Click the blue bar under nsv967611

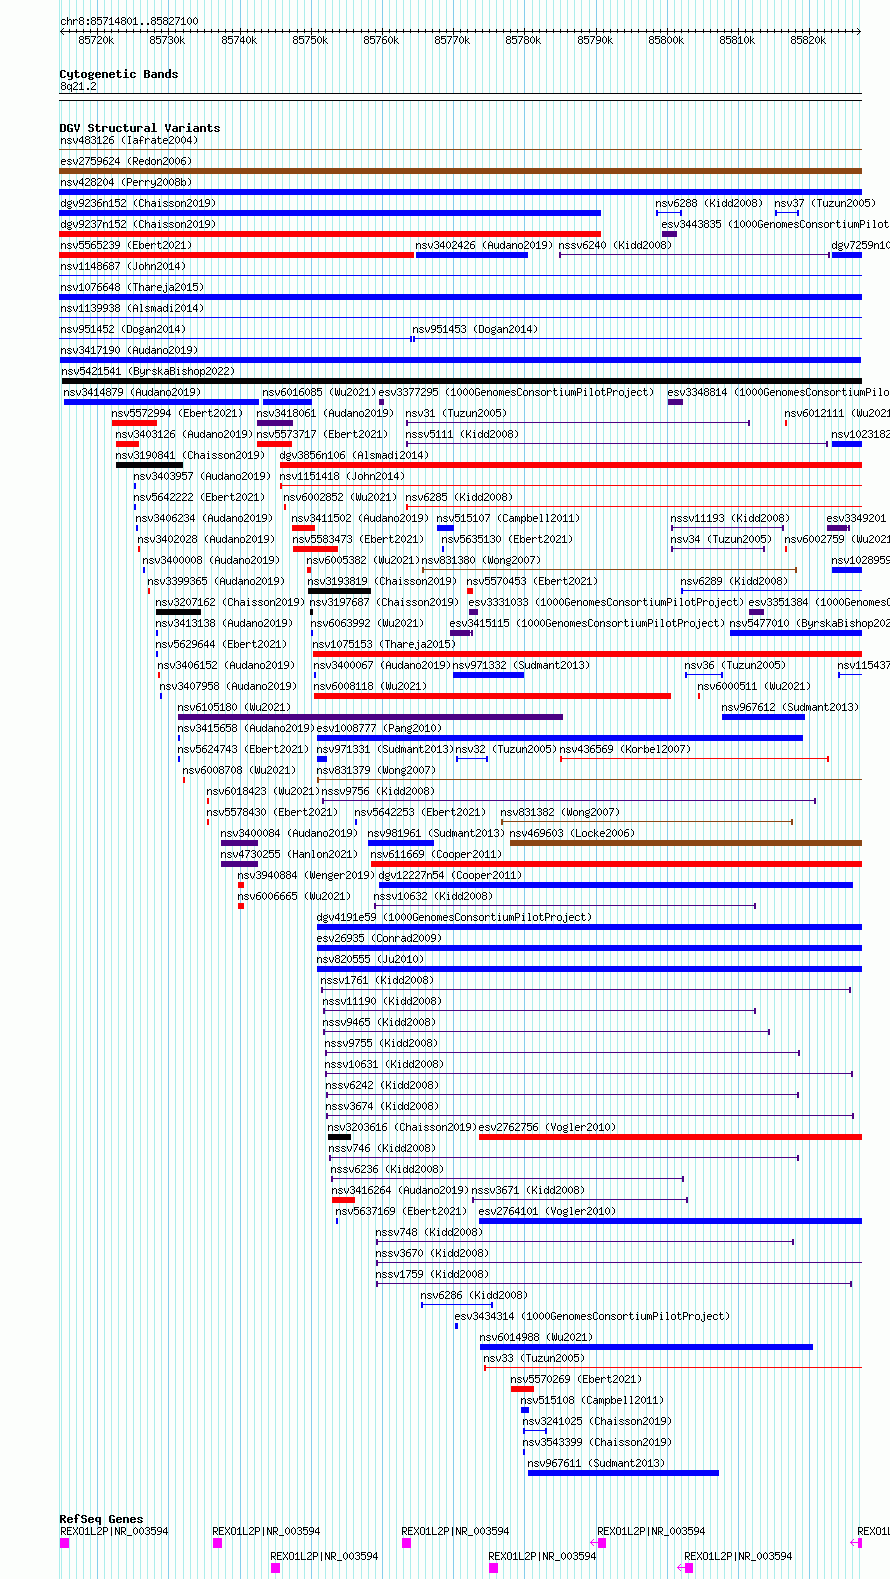point(623,1473)
